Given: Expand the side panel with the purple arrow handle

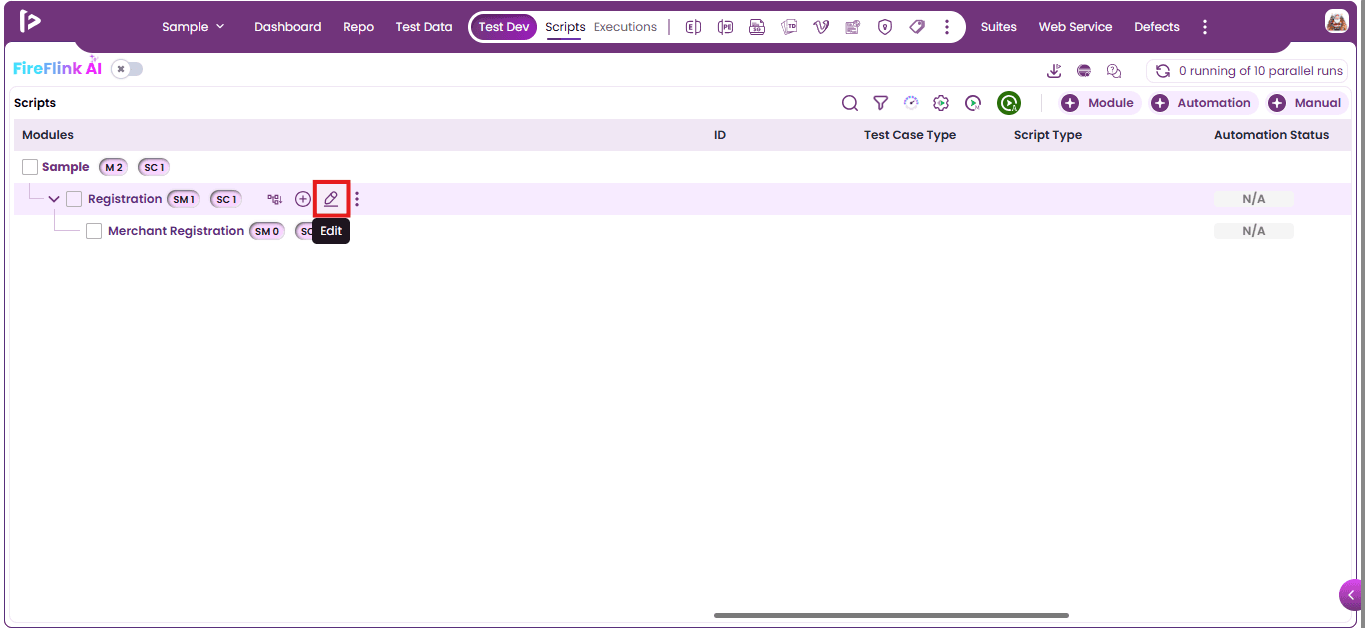Looking at the screenshot, I should (x=1351, y=595).
